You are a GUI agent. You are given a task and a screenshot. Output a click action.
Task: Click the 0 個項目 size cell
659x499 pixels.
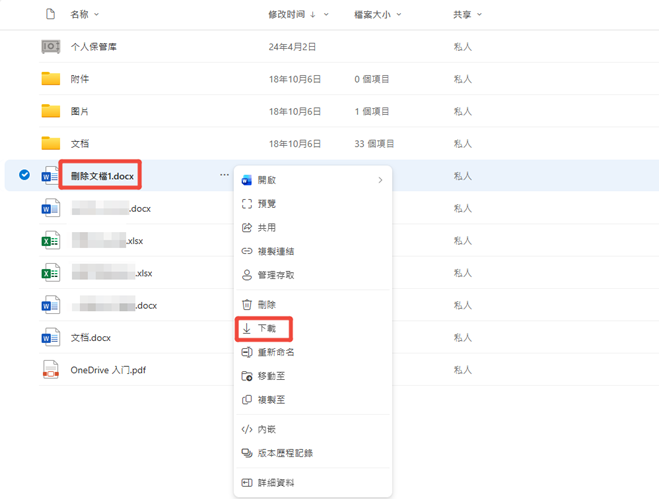(x=372, y=79)
